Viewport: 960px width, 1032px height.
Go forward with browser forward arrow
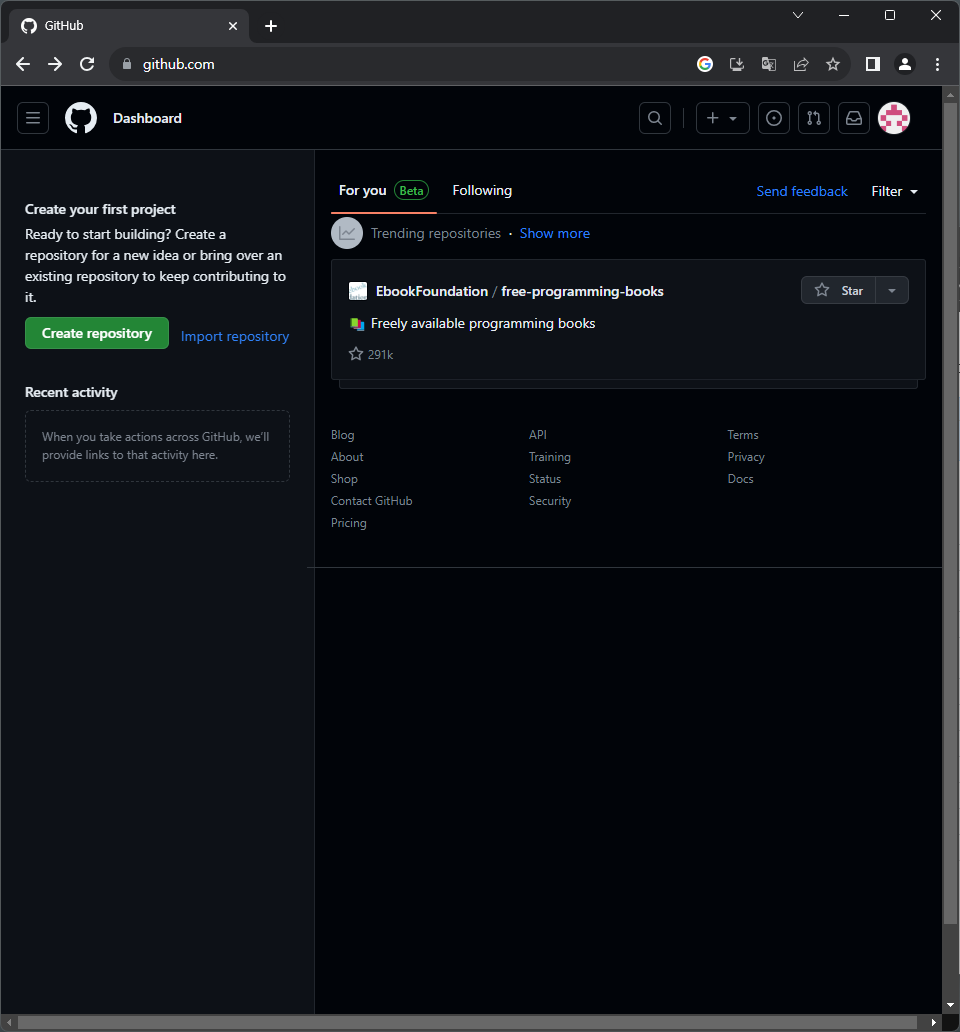tap(55, 64)
